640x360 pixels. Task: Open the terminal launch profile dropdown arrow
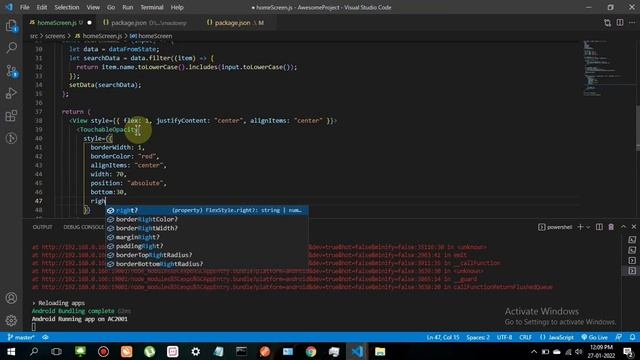588,227
